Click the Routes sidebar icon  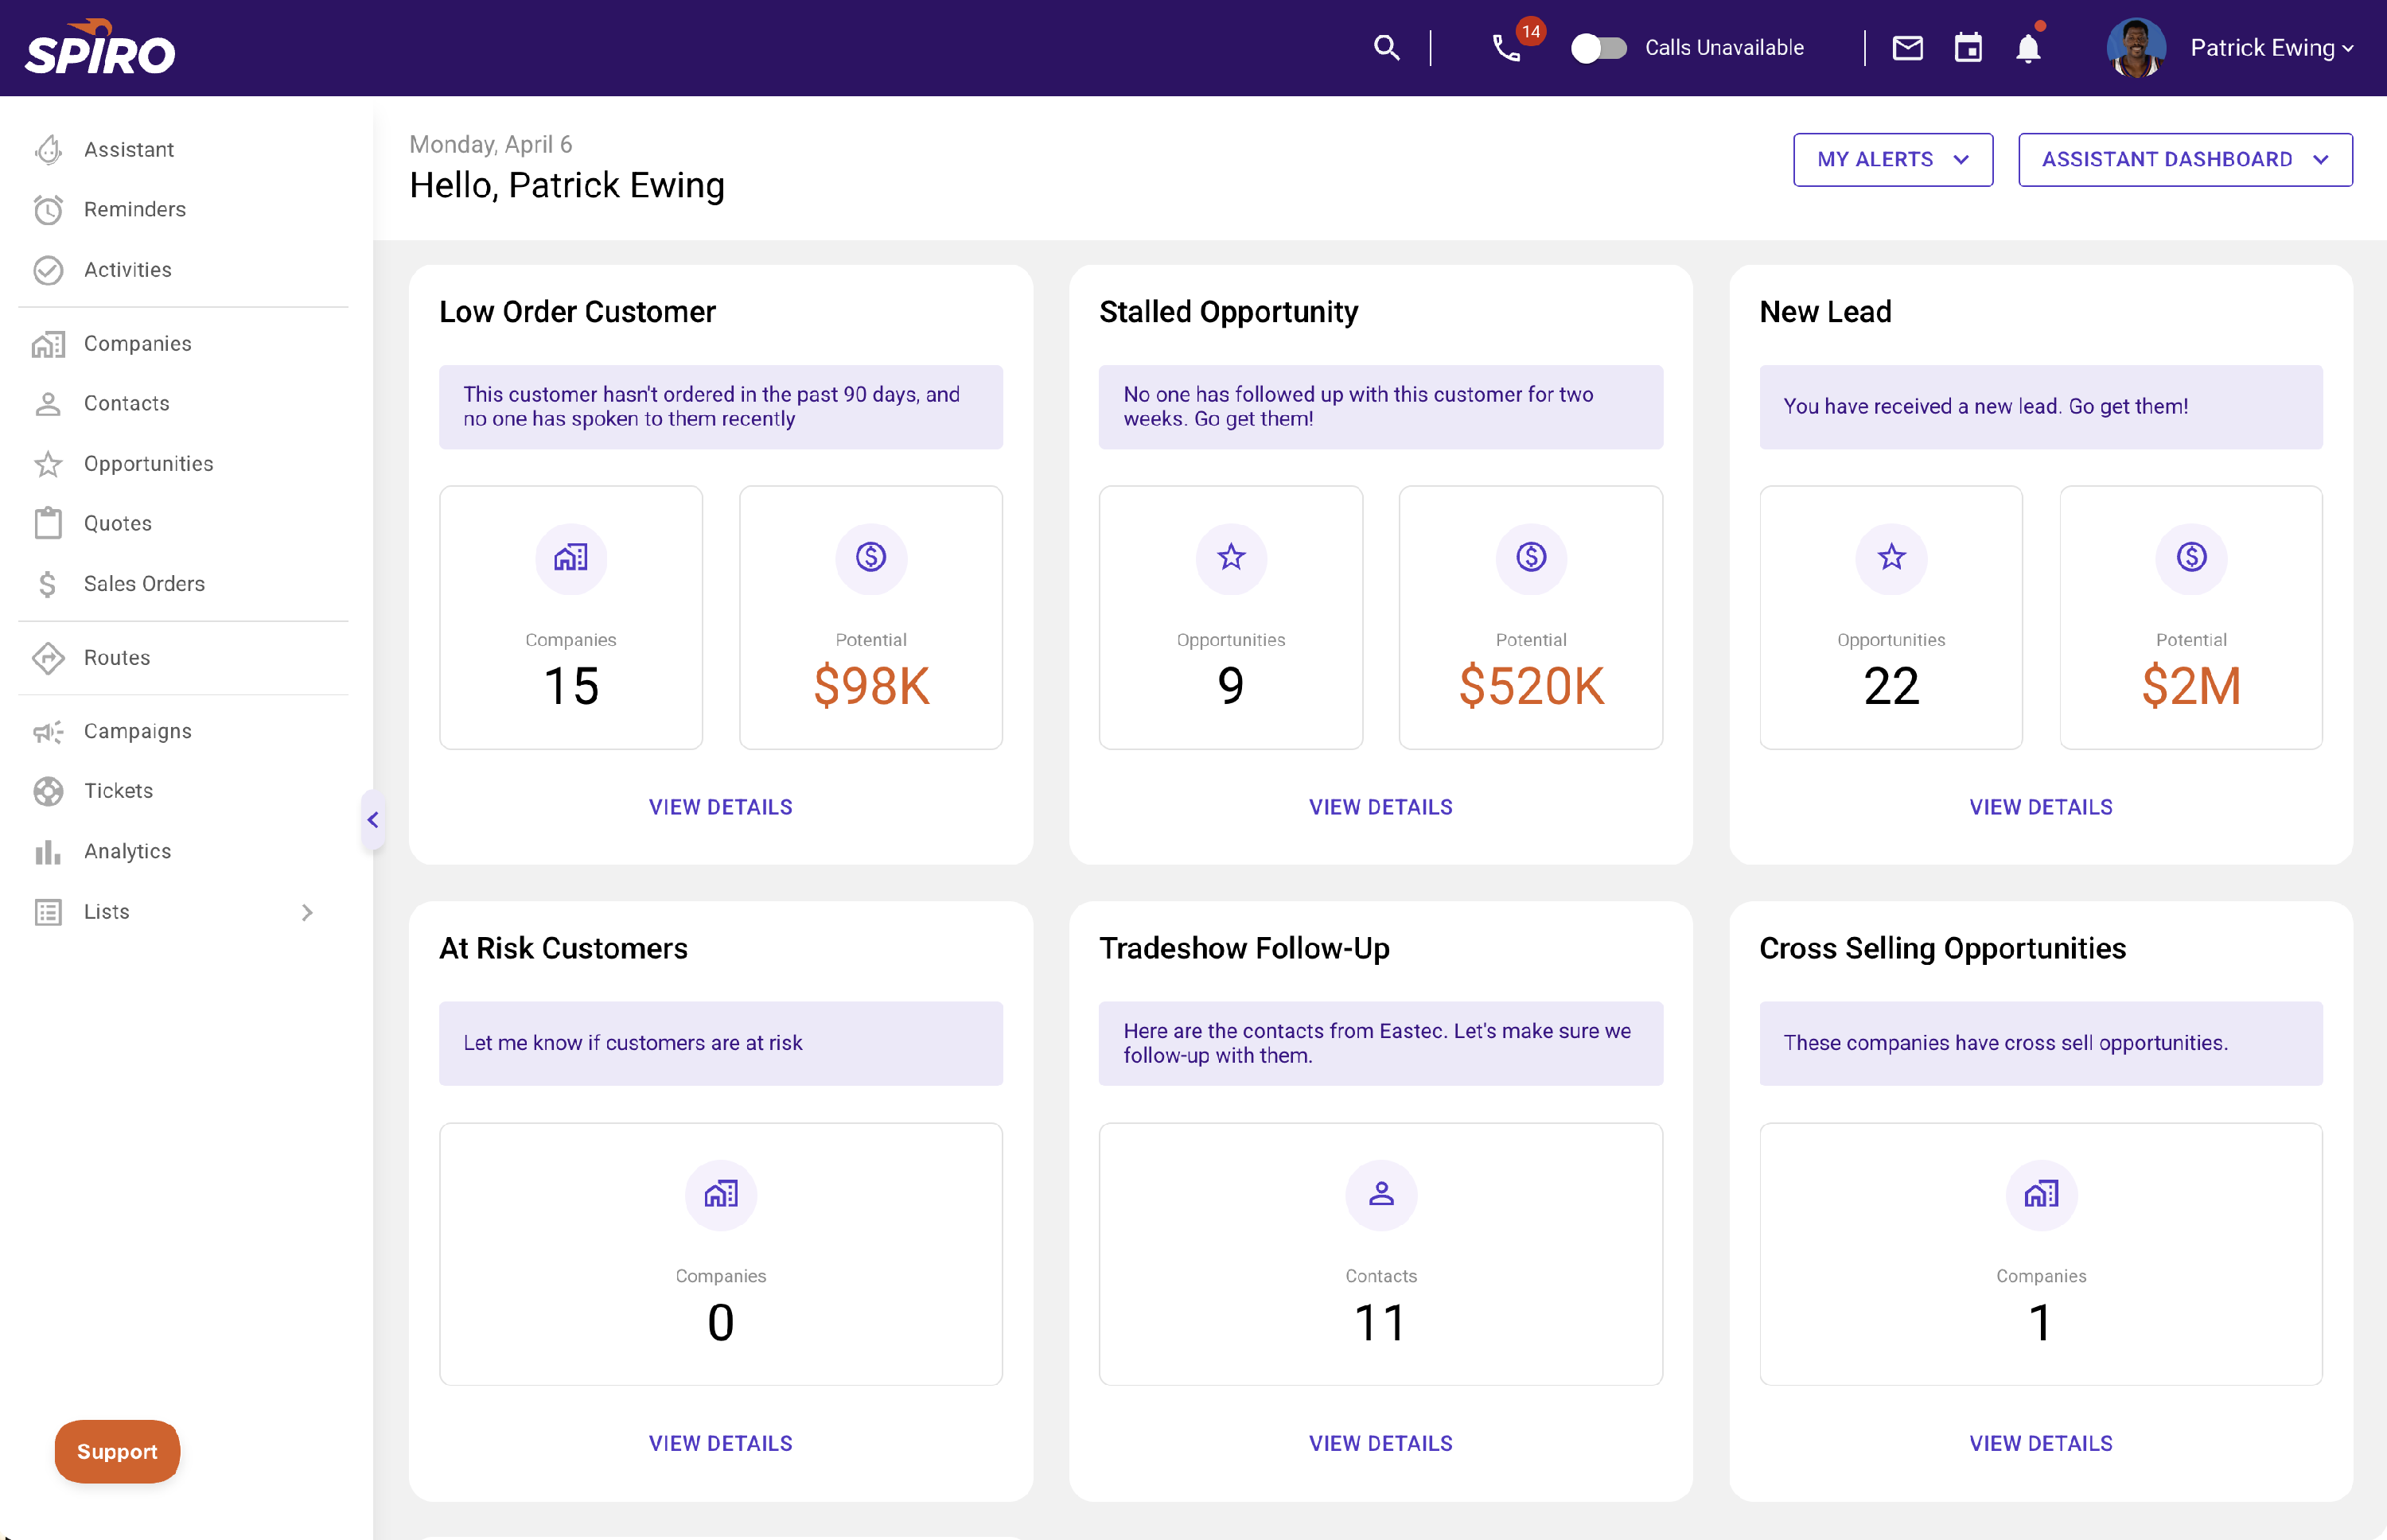48,658
